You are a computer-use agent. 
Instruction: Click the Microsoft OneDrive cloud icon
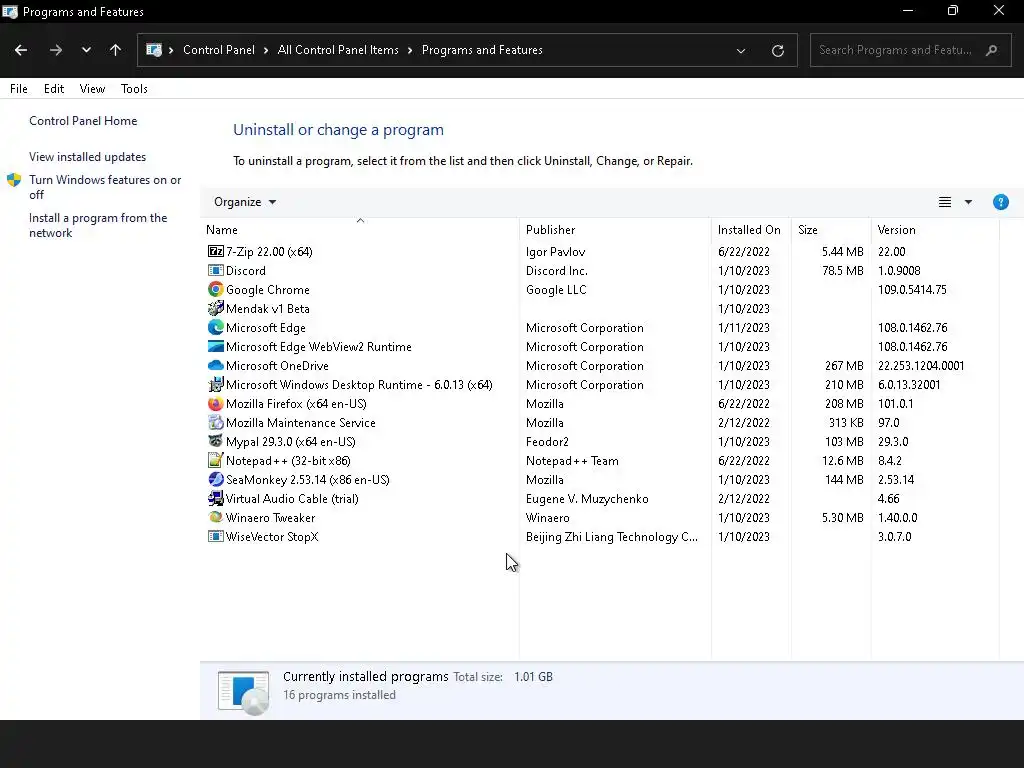(x=216, y=365)
